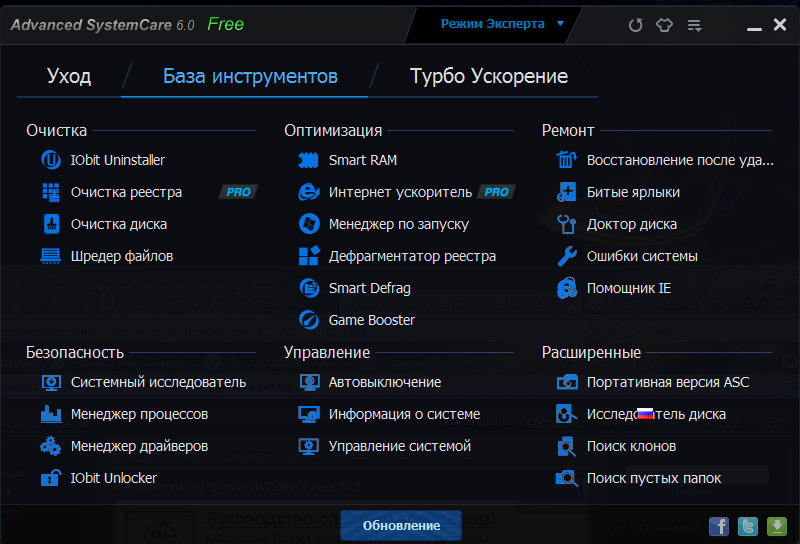Click the Очистка диска icon

[51, 224]
